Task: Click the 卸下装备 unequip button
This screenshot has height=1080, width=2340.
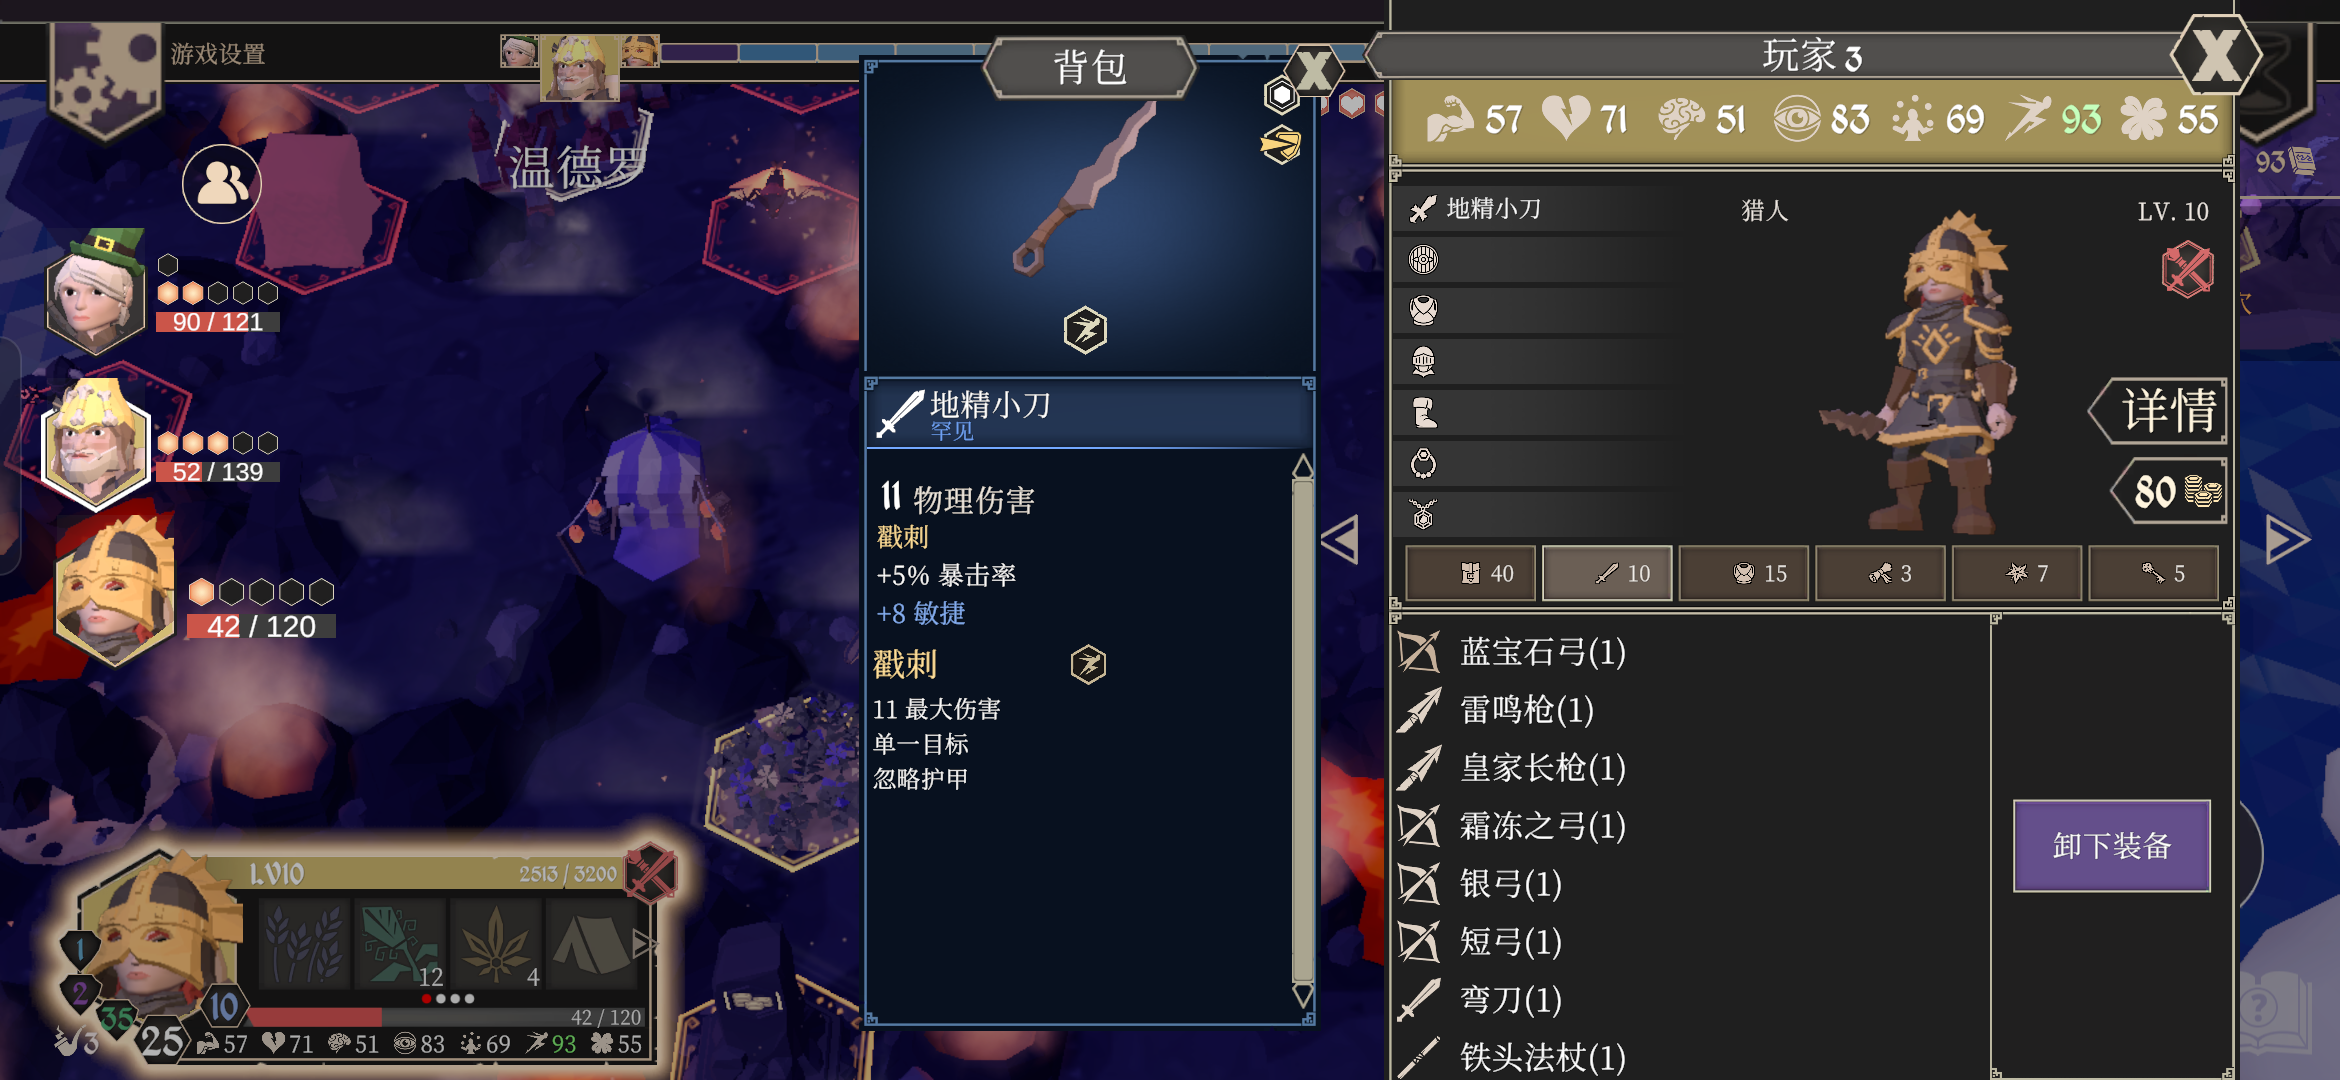Action: (x=2112, y=846)
